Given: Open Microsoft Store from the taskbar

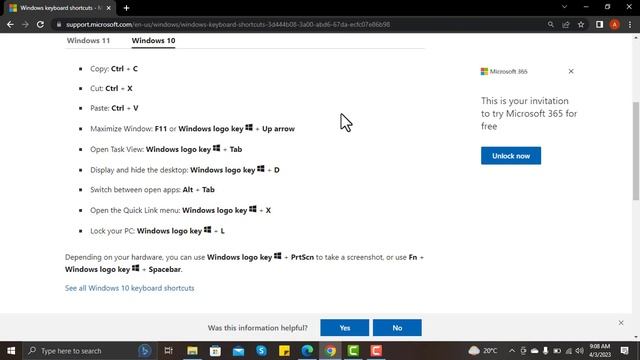Looking at the screenshot, I should [x=215, y=351].
